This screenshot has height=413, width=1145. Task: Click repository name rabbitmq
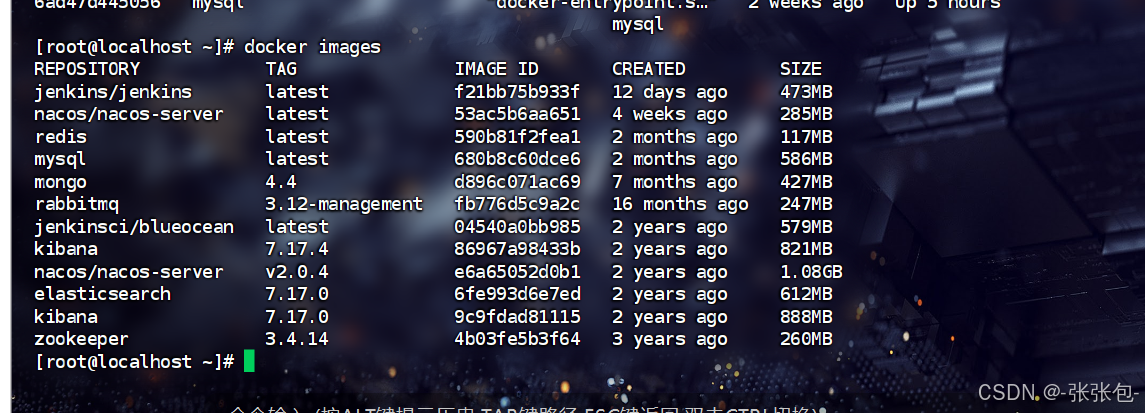pyautogui.click(x=77, y=204)
